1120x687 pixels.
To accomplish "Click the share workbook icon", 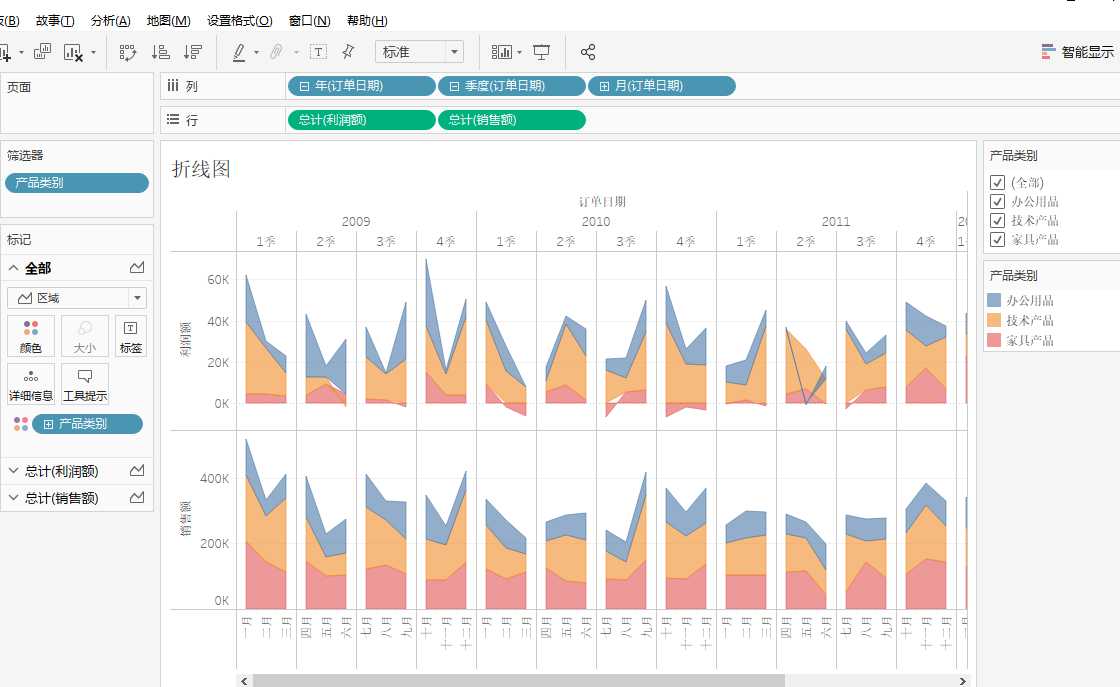I will click(588, 52).
